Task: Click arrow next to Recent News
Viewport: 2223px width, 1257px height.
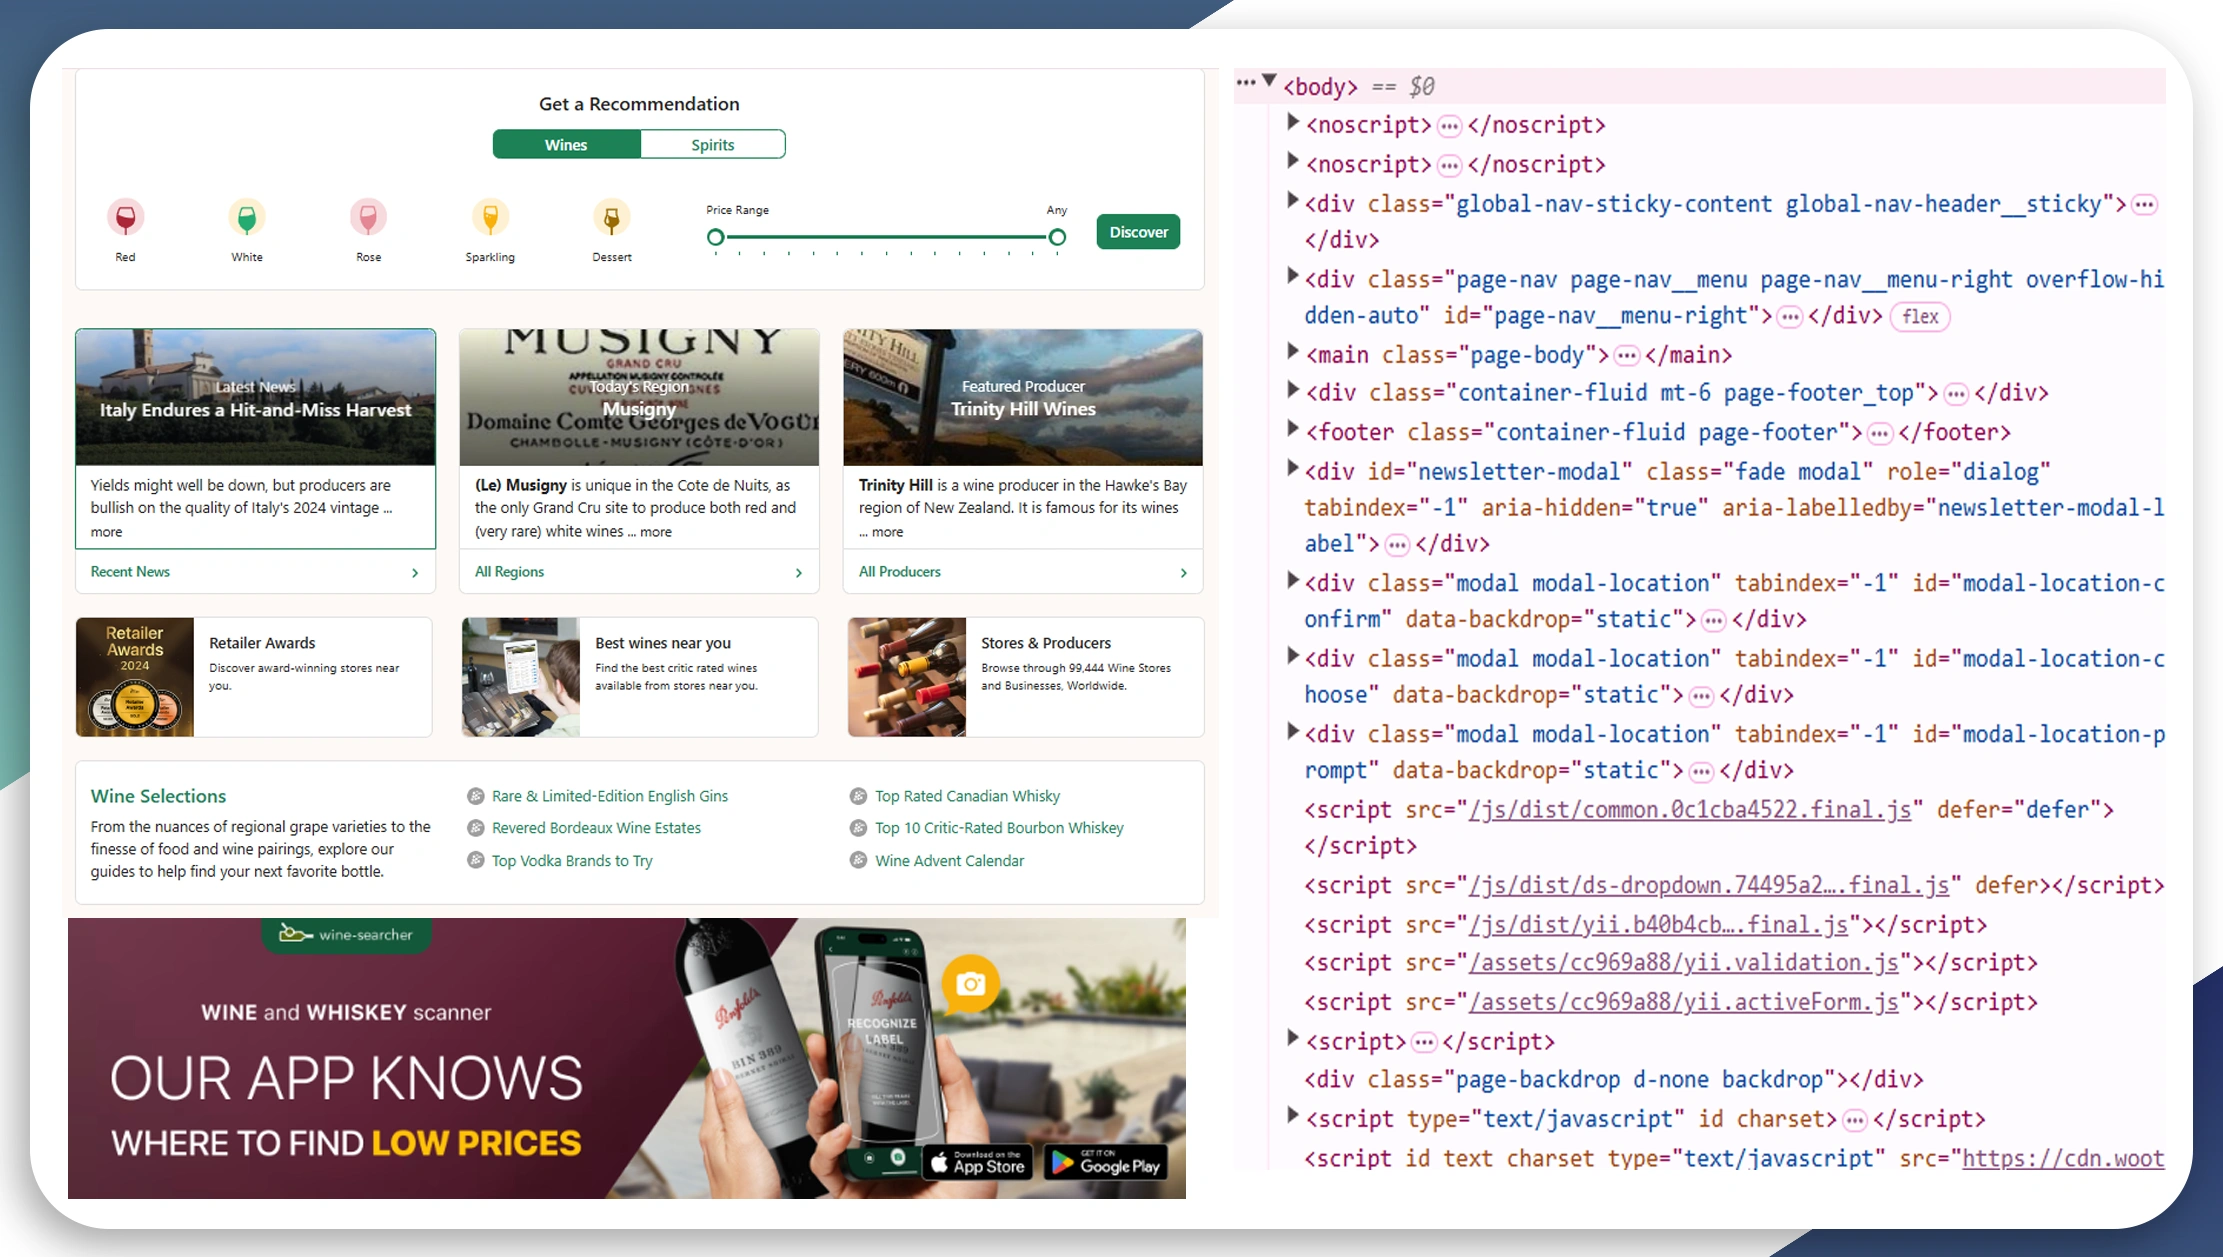Action: coord(415,573)
